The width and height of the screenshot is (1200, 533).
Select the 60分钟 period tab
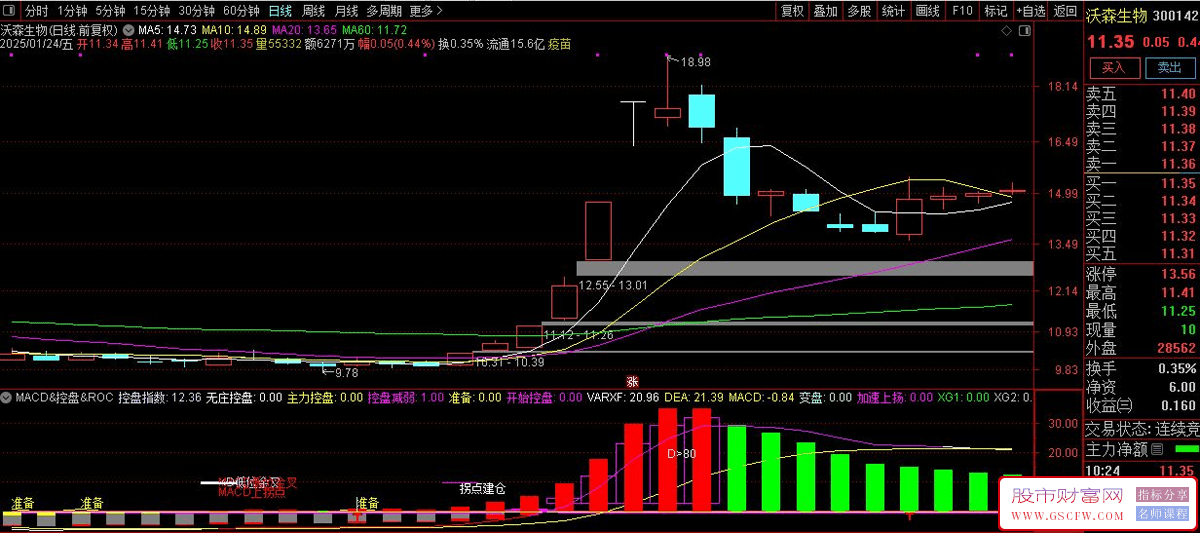pyautogui.click(x=241, y=11)
